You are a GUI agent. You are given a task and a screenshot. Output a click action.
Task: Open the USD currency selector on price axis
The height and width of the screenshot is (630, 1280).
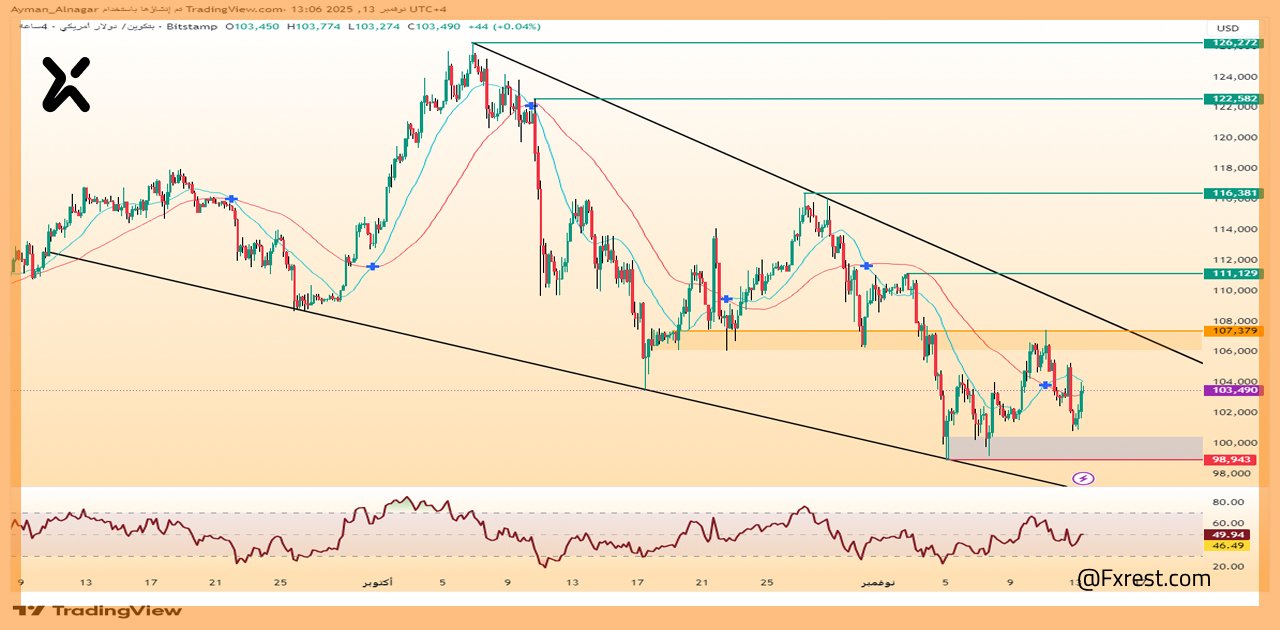click(x=1227, y=27)
